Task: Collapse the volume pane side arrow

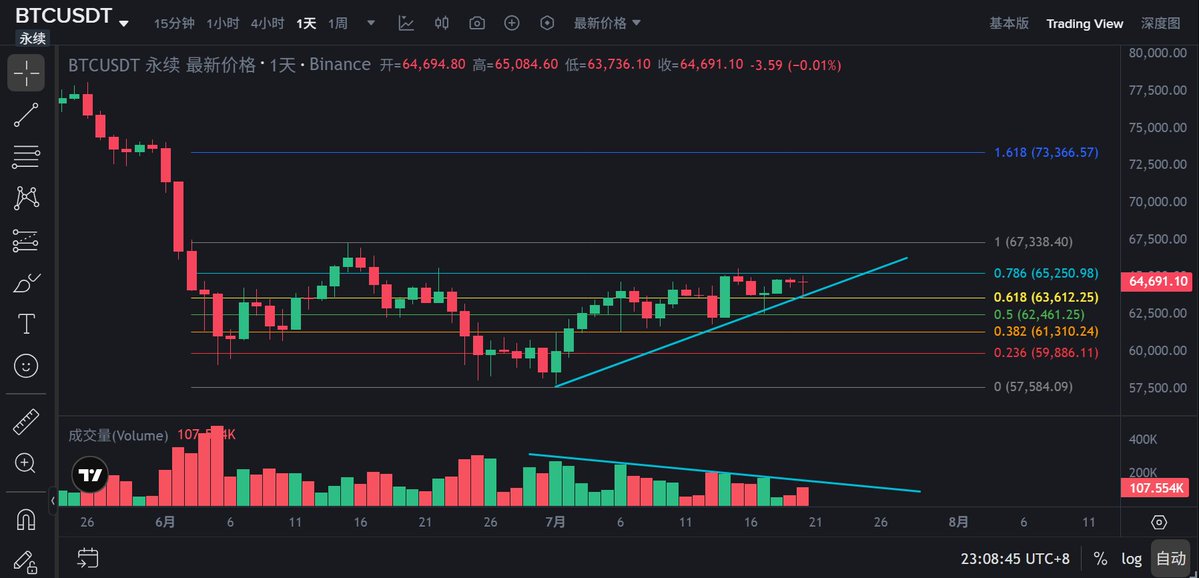Action: [53, 501]
